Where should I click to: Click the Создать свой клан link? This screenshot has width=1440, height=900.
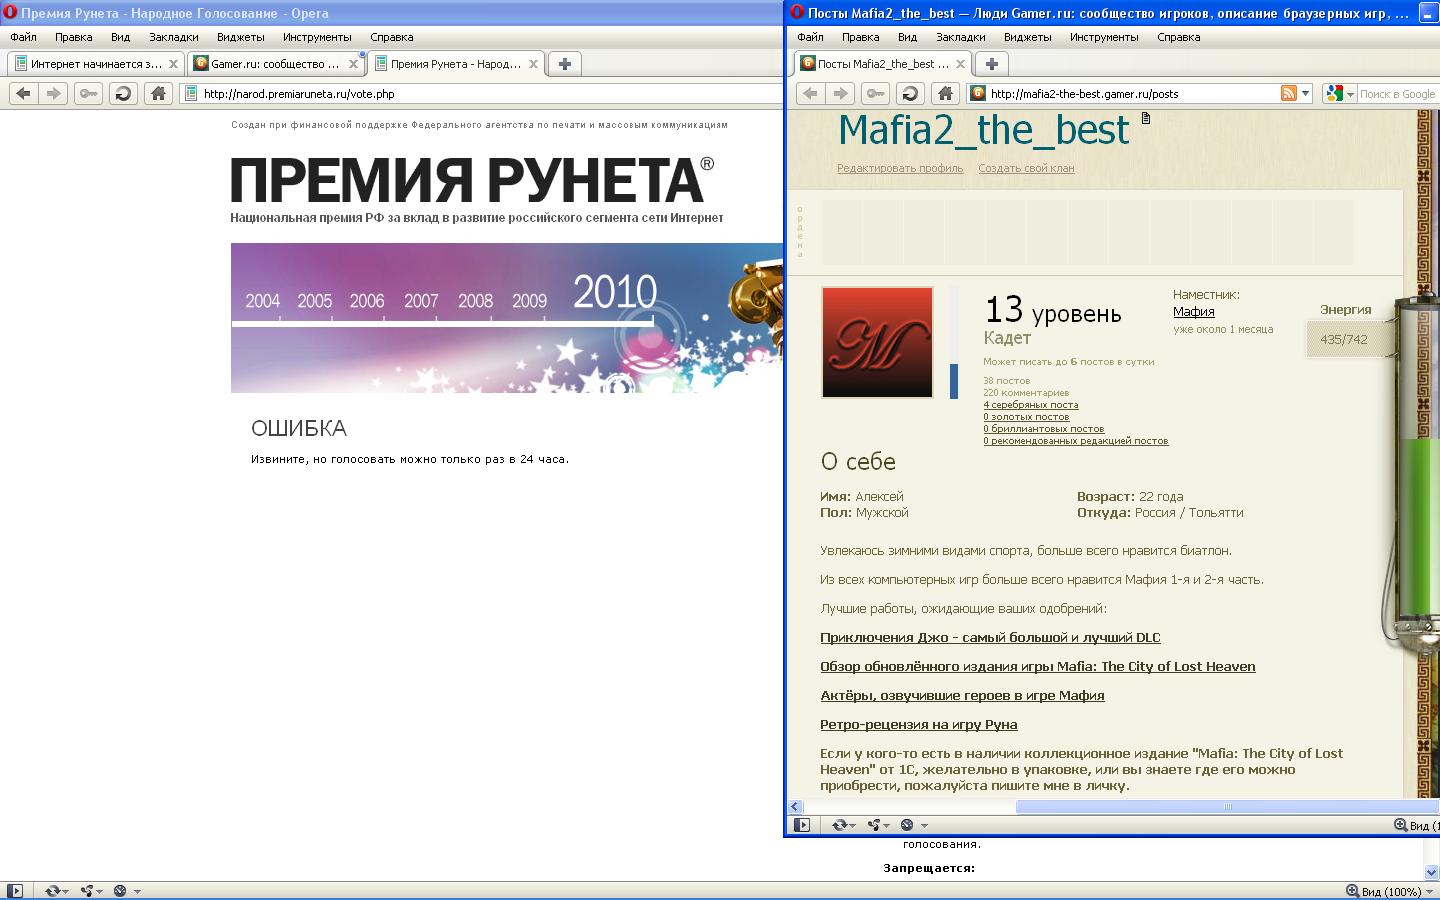pos(1026,168)
